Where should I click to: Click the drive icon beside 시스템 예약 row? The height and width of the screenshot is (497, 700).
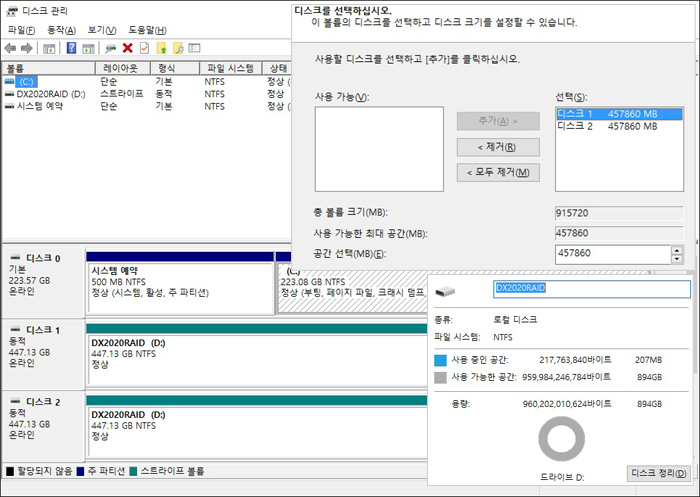9,106
